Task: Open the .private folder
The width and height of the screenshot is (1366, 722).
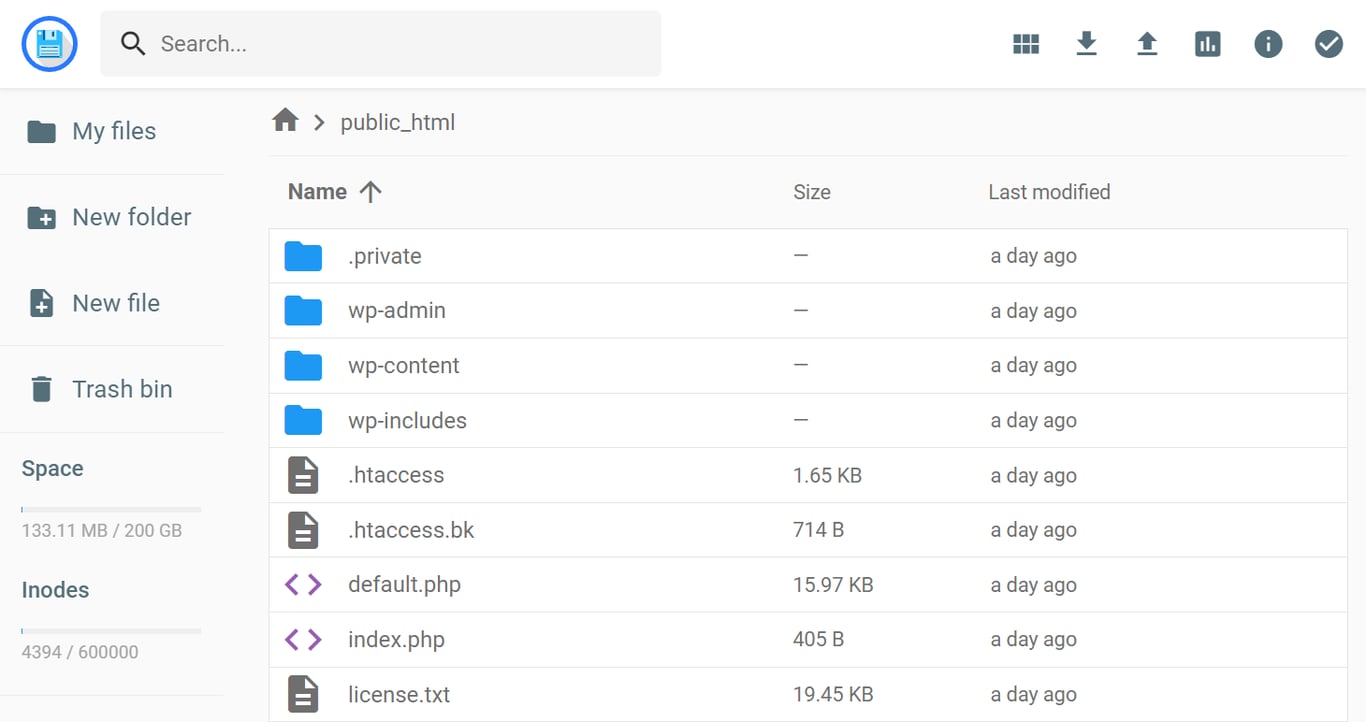Action: (384, 256)
